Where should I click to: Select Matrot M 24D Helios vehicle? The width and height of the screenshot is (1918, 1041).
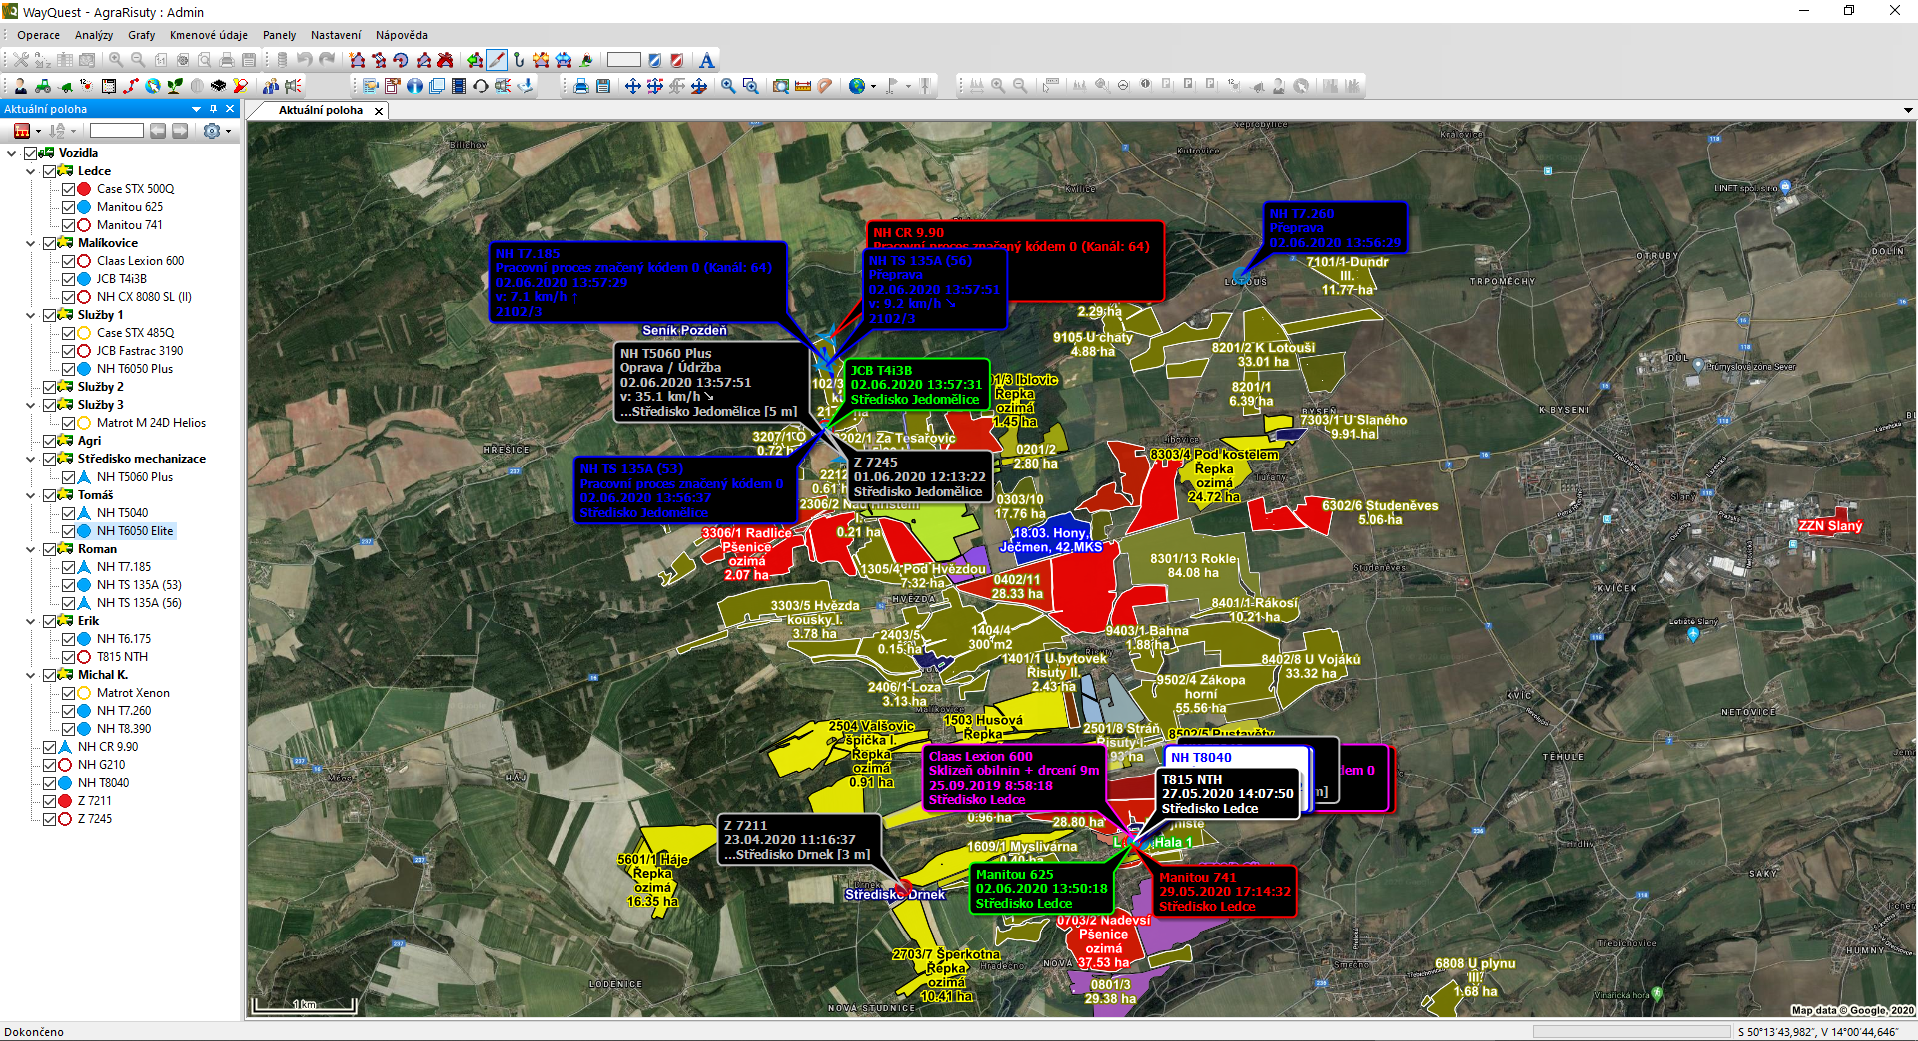click(x=151, y=423)
